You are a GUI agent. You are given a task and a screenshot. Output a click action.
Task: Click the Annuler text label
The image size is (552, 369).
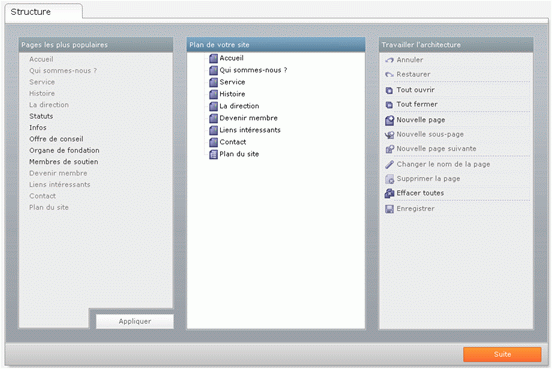410,60
